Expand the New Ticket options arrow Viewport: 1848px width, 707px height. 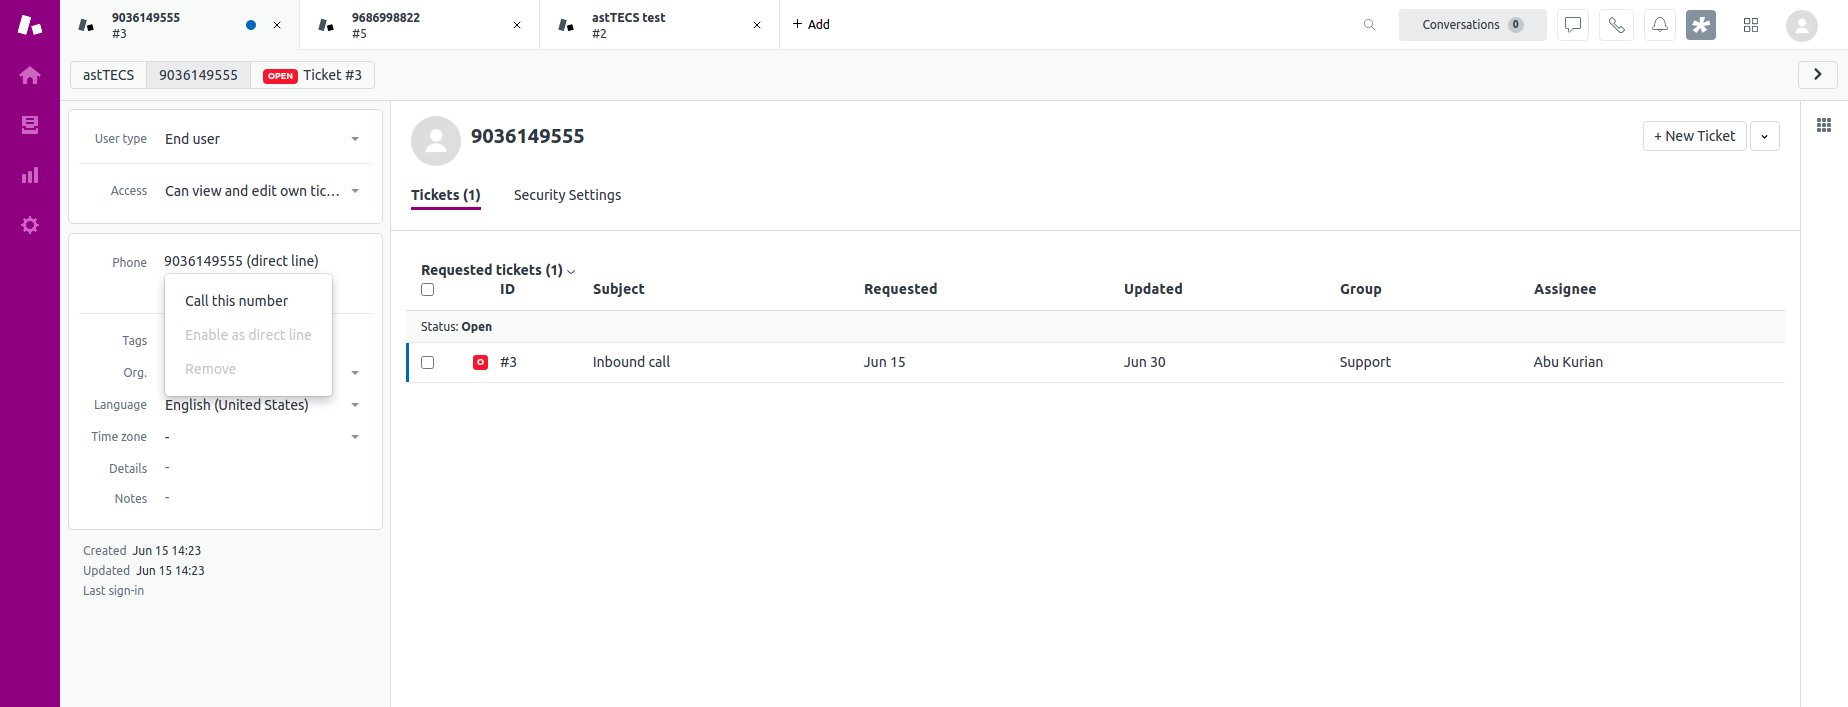click(1764, 137)
